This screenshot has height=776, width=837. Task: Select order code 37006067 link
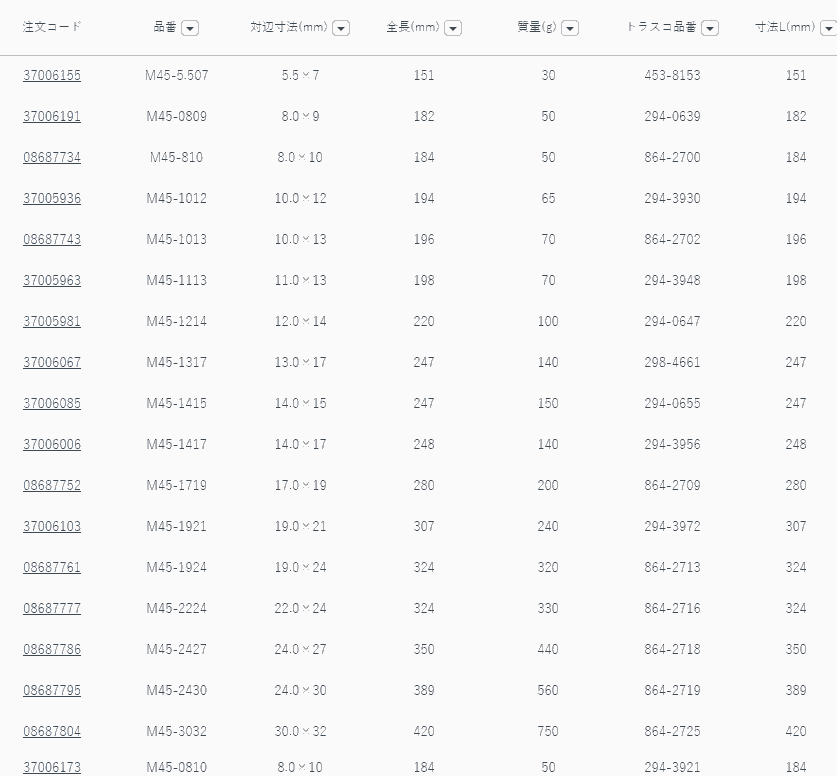[x=52, y=362]
